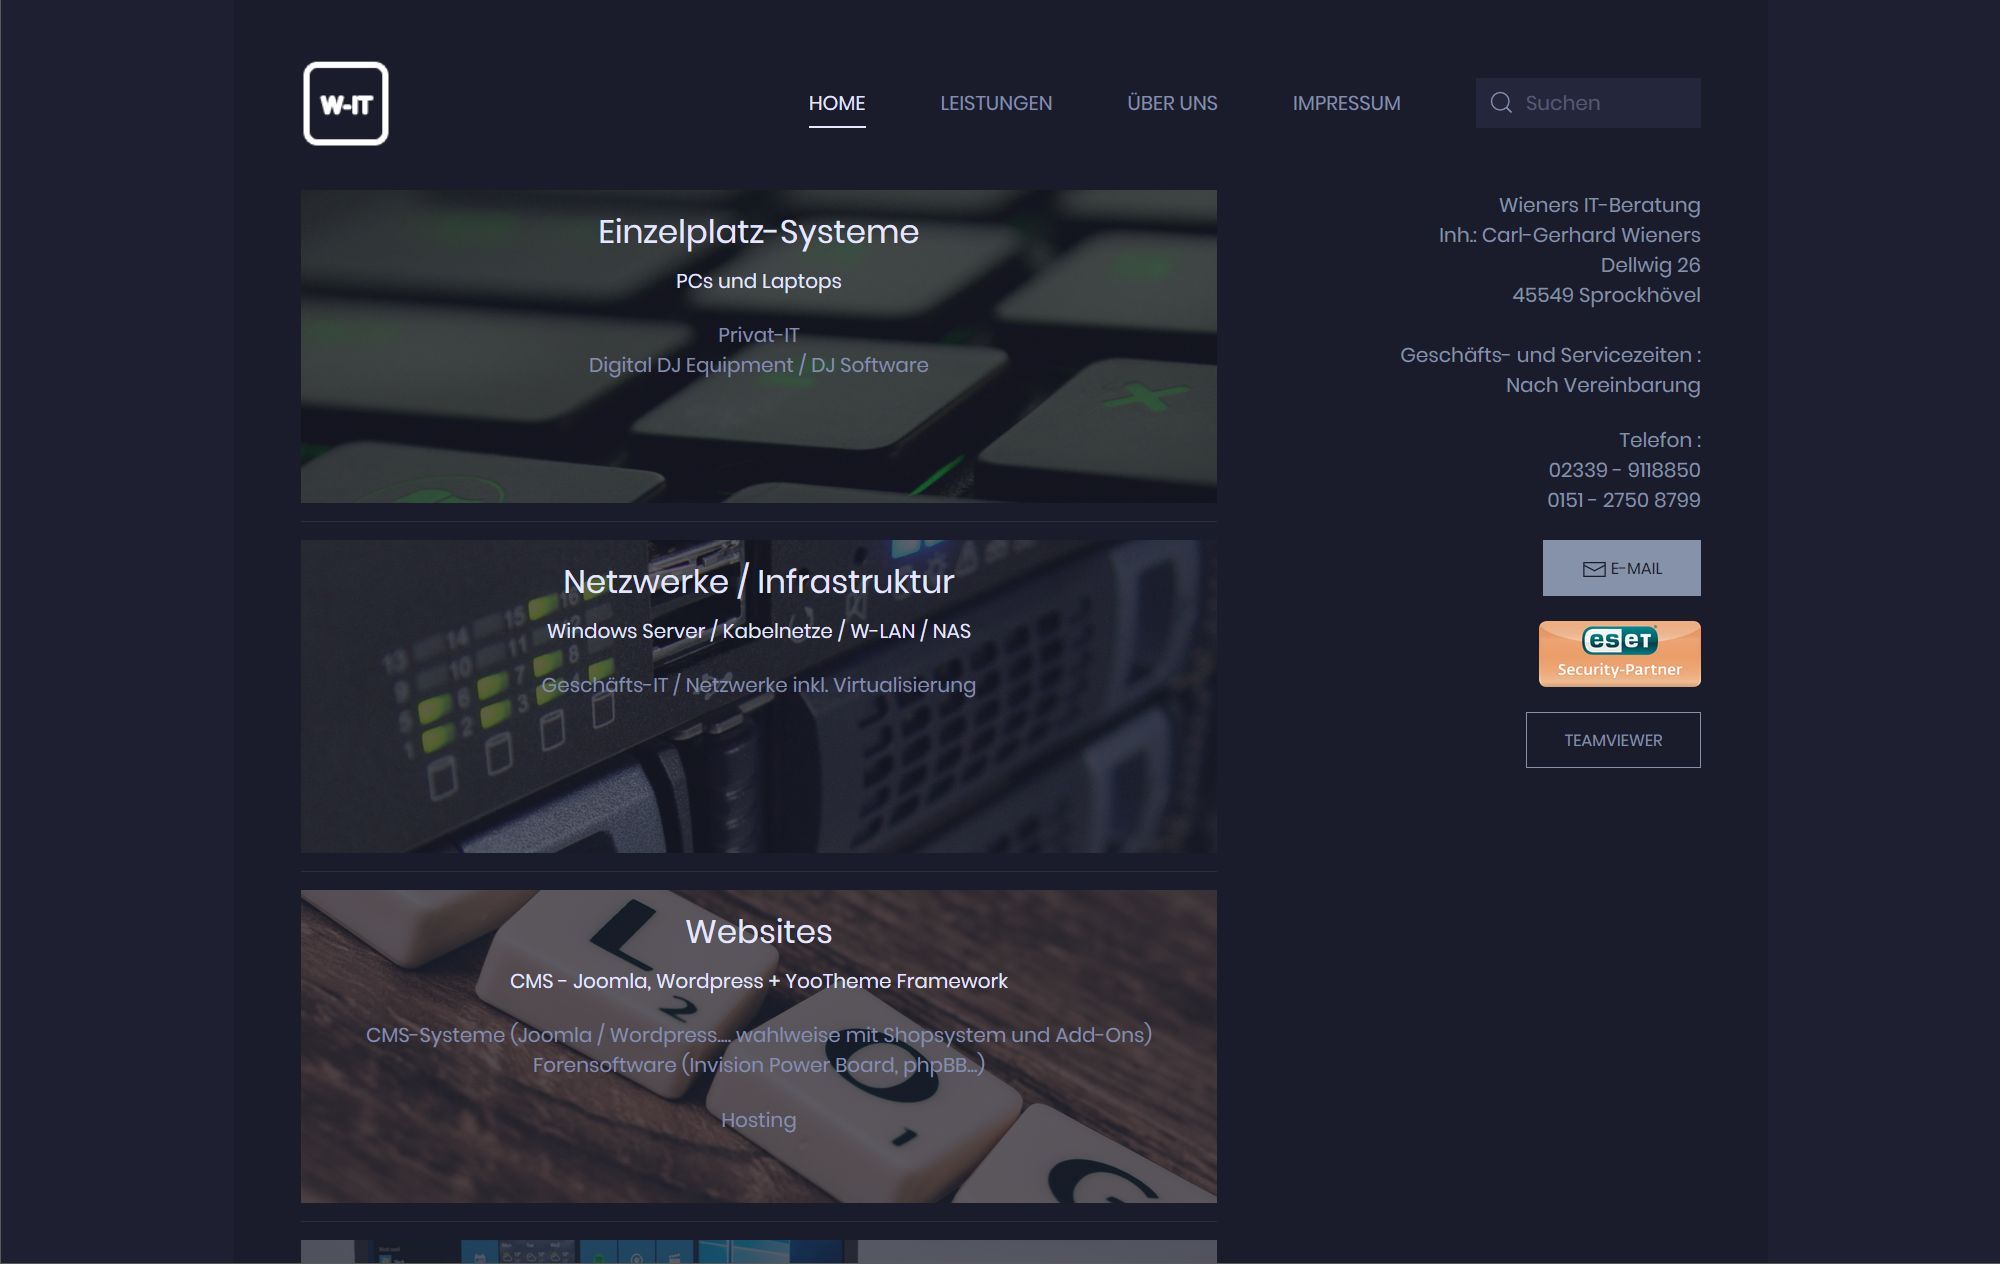
Task: Open the Websites banner
Action: point(759,1046)
